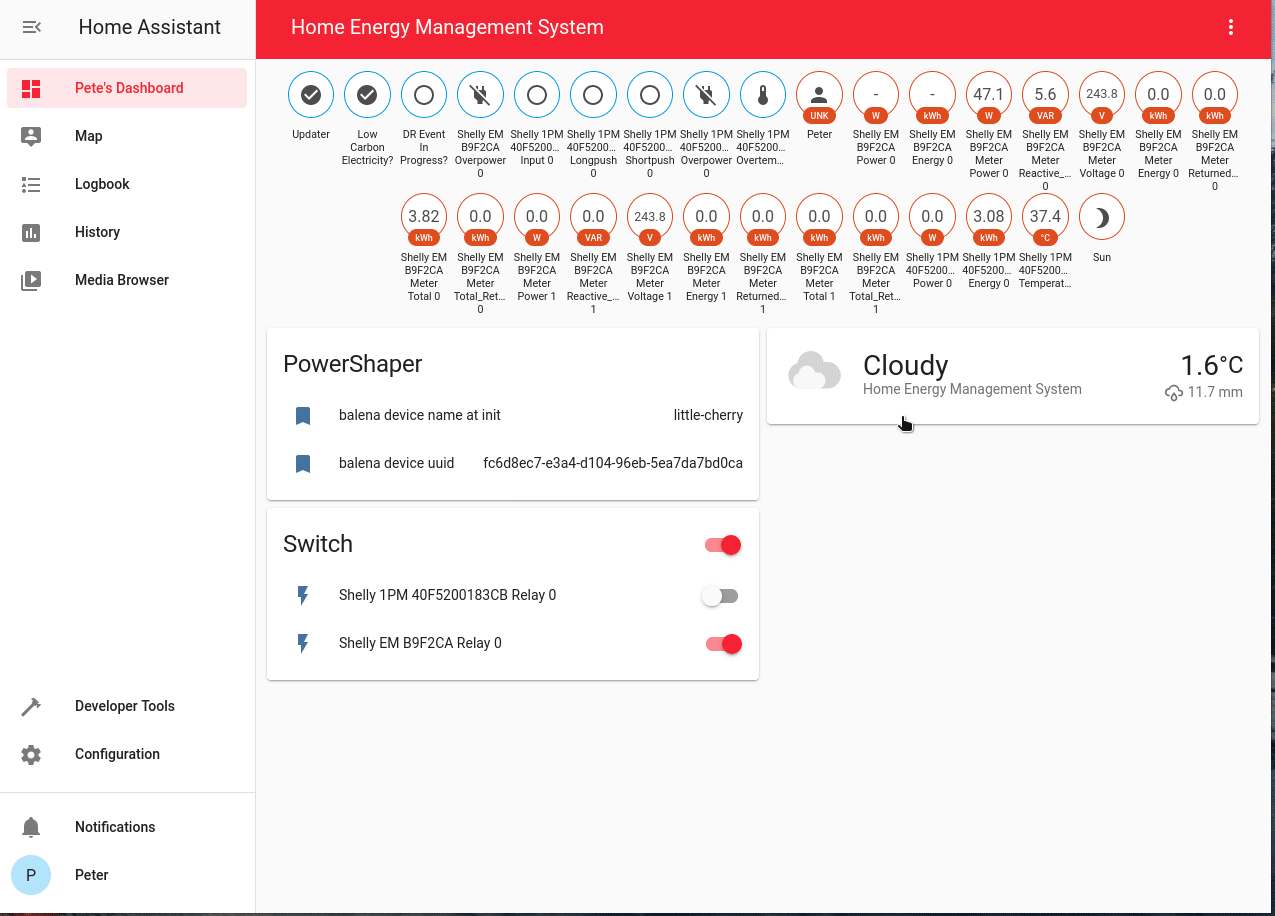Viewport: 1275px width, 916px height.
Task: Click Shelly 1PM Input 0 badge
Action: pos(537,95)
